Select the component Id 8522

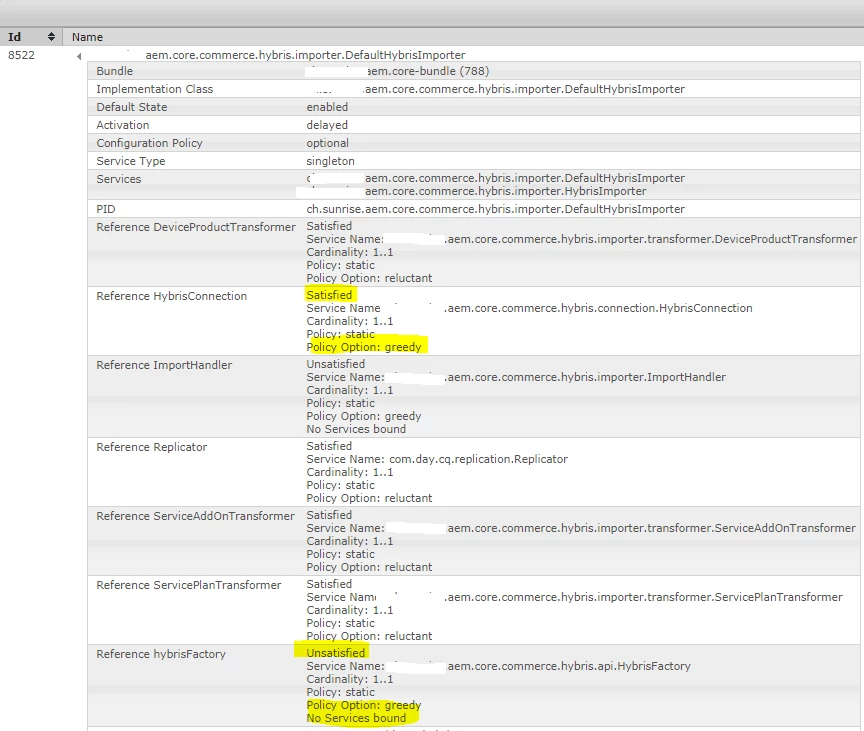coord(21,55)
